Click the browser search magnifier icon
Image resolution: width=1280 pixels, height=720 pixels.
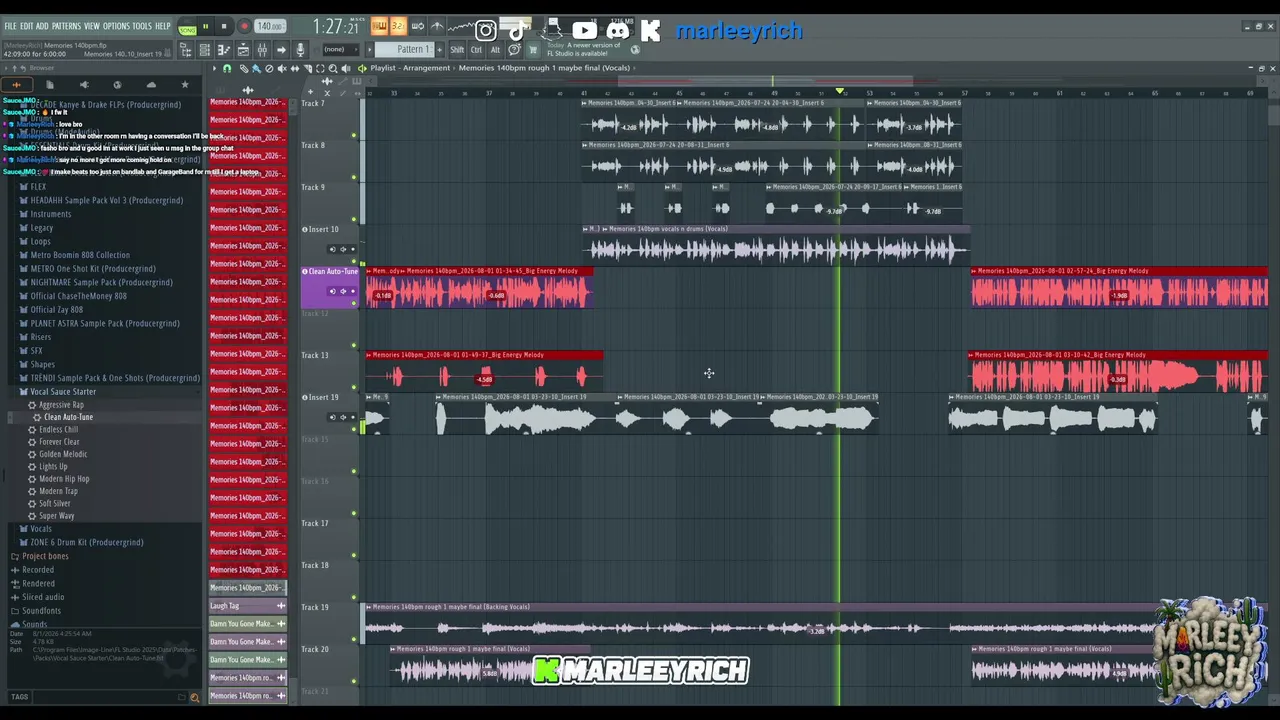coord(194,697)
